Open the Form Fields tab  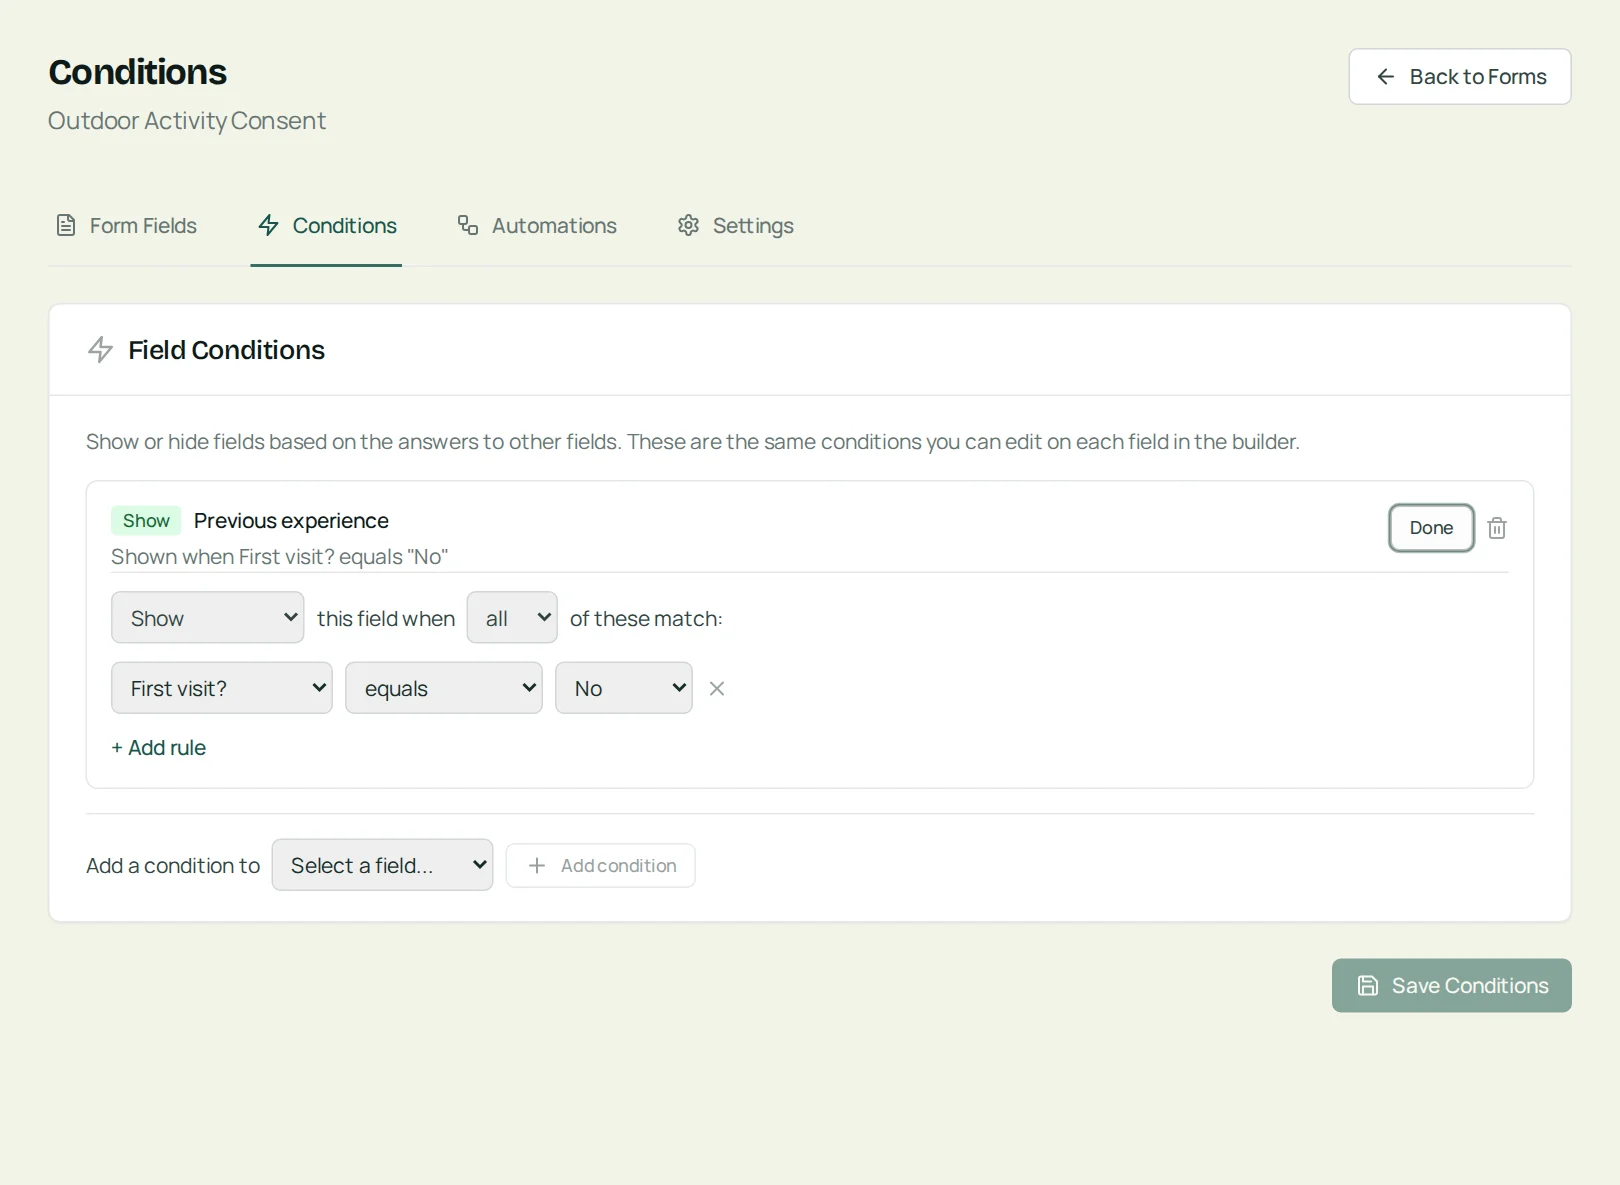point(126,226)
